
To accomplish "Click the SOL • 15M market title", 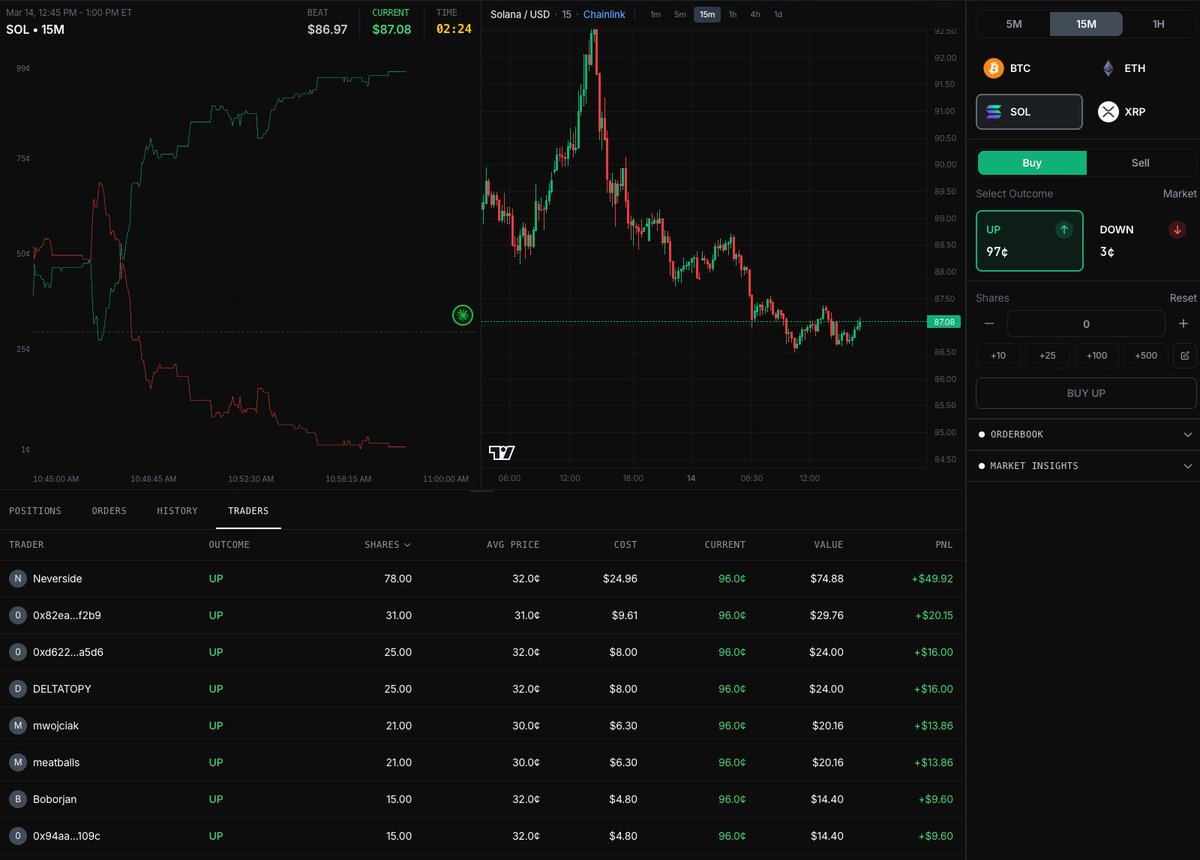I will tap(35, 30).
